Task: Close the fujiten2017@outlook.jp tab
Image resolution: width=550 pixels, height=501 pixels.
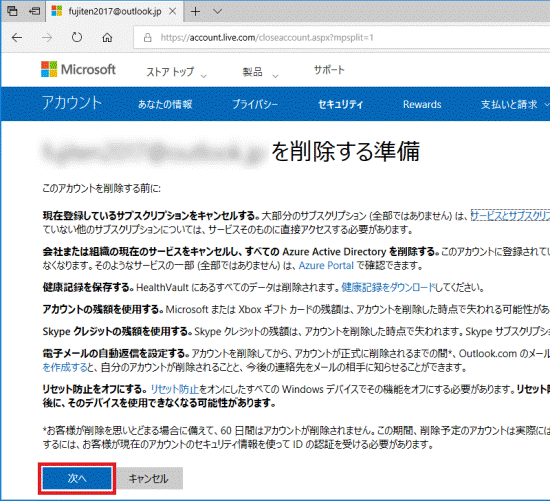Action: pyautogui.click(x=173, y=11)
